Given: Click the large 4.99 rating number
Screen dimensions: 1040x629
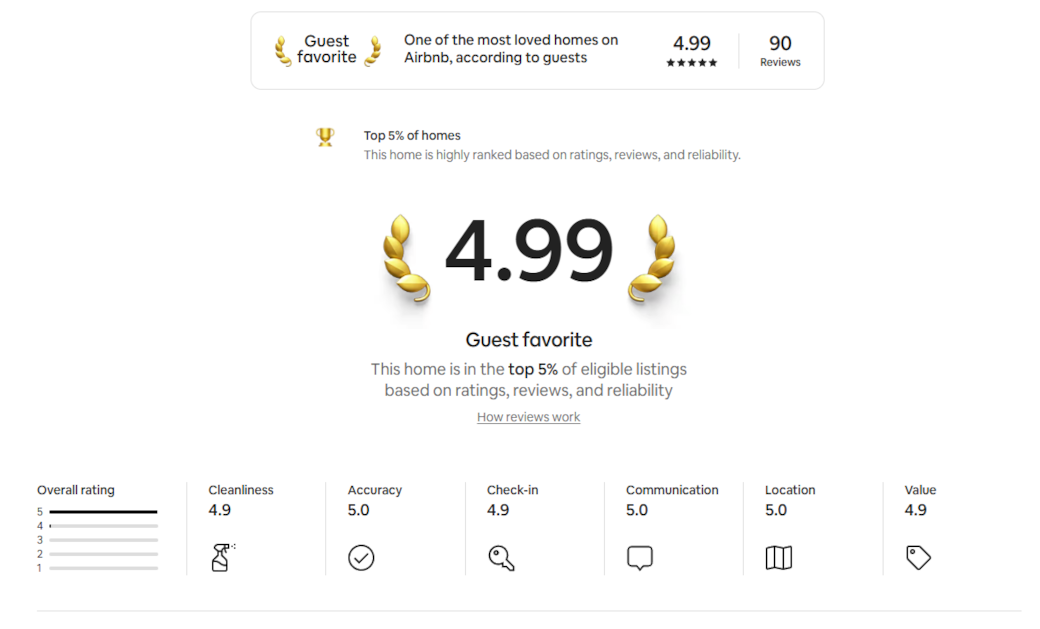Looking at the screenshot, I should click(528, 252).
